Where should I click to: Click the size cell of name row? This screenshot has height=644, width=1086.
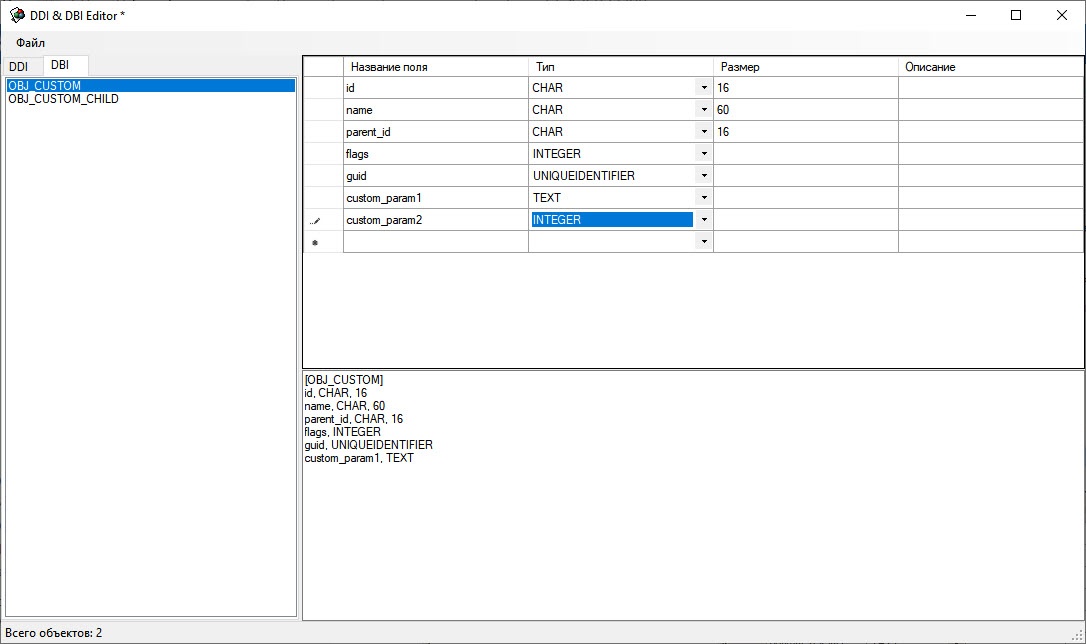coord(805,110)
